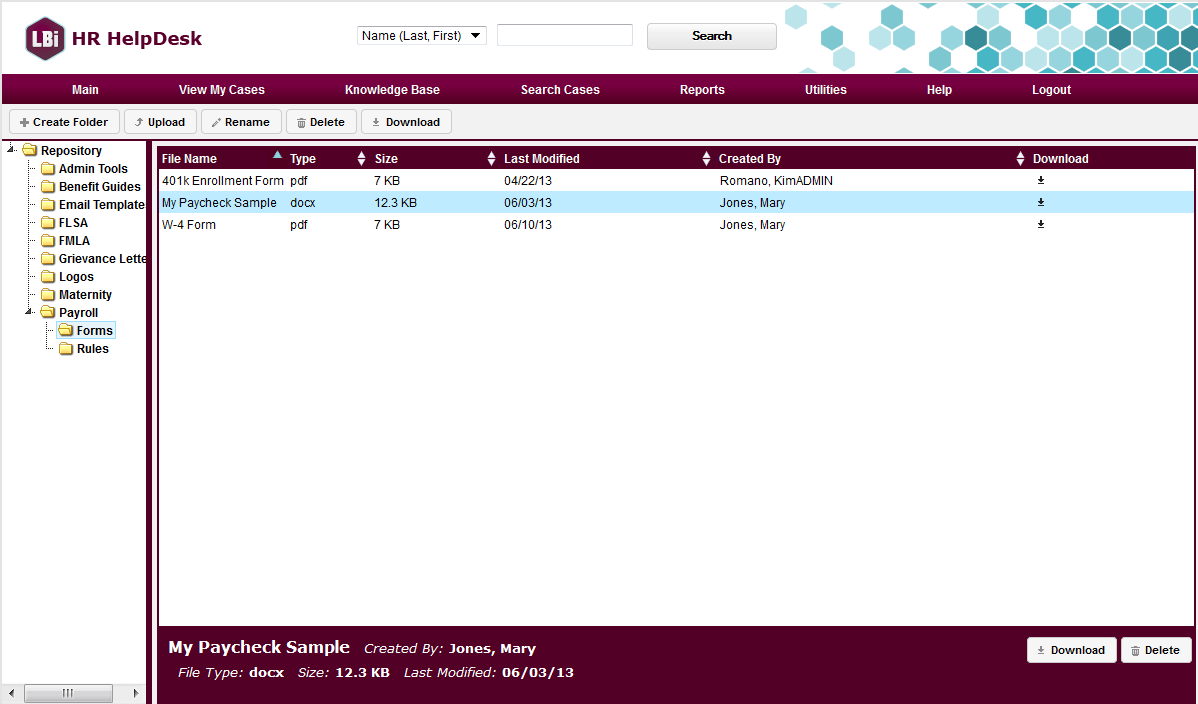The image size is (1198, 704).
Task: Click the search text input field
Action: click(x=565, y=35)
